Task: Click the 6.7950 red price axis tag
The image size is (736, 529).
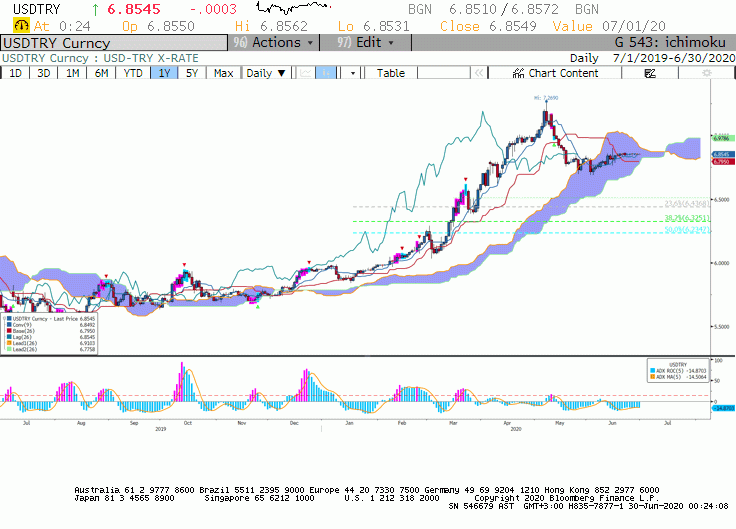Action: pyautogui.click(x=723, y=161)
